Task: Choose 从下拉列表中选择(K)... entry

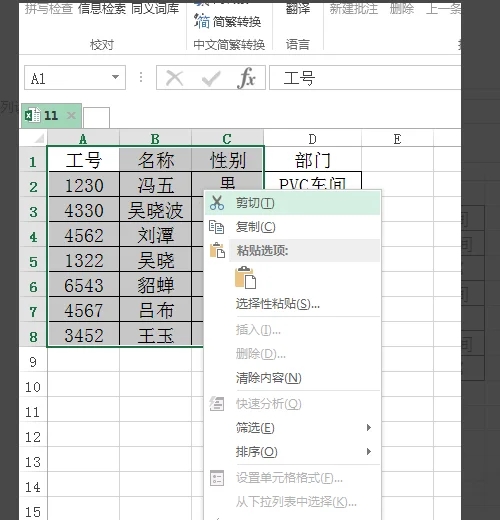Action: (292, 502)
